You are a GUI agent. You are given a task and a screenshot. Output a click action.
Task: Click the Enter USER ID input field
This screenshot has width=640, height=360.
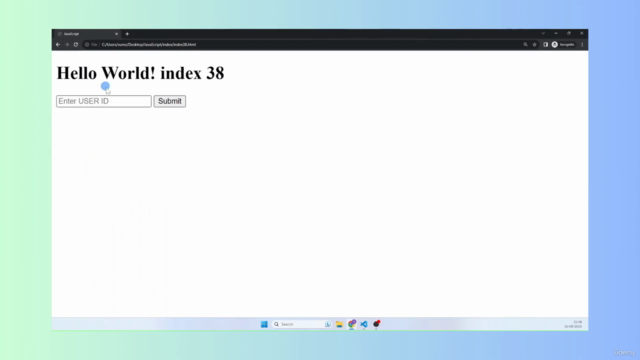(104, 101)
